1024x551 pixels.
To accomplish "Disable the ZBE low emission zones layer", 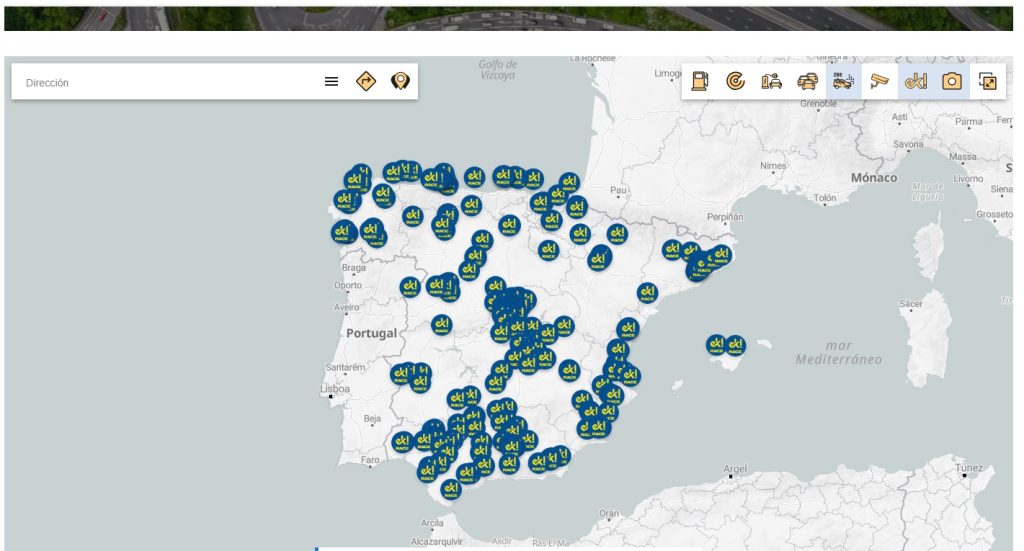I will coord(844,81).
